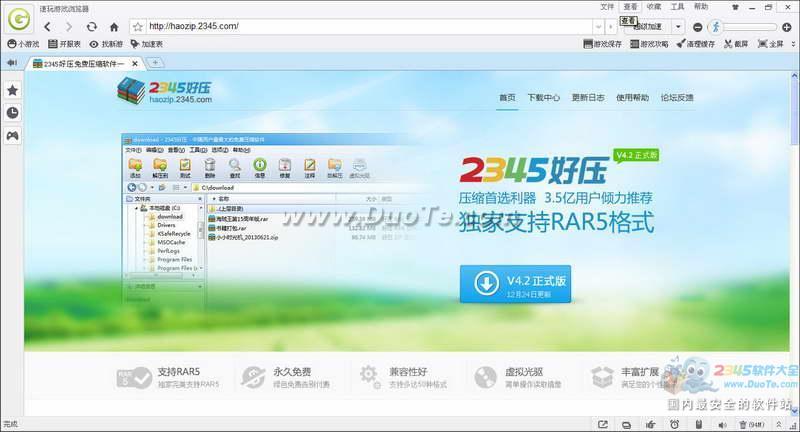This screenshot has width=800, height=432.
Task: Click the 永久免费 feature item
Action: pyautogui.click(x=285, y=377)
